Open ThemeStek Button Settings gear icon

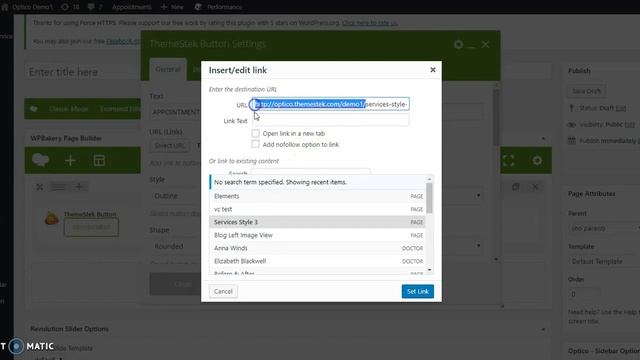point(458,44)
